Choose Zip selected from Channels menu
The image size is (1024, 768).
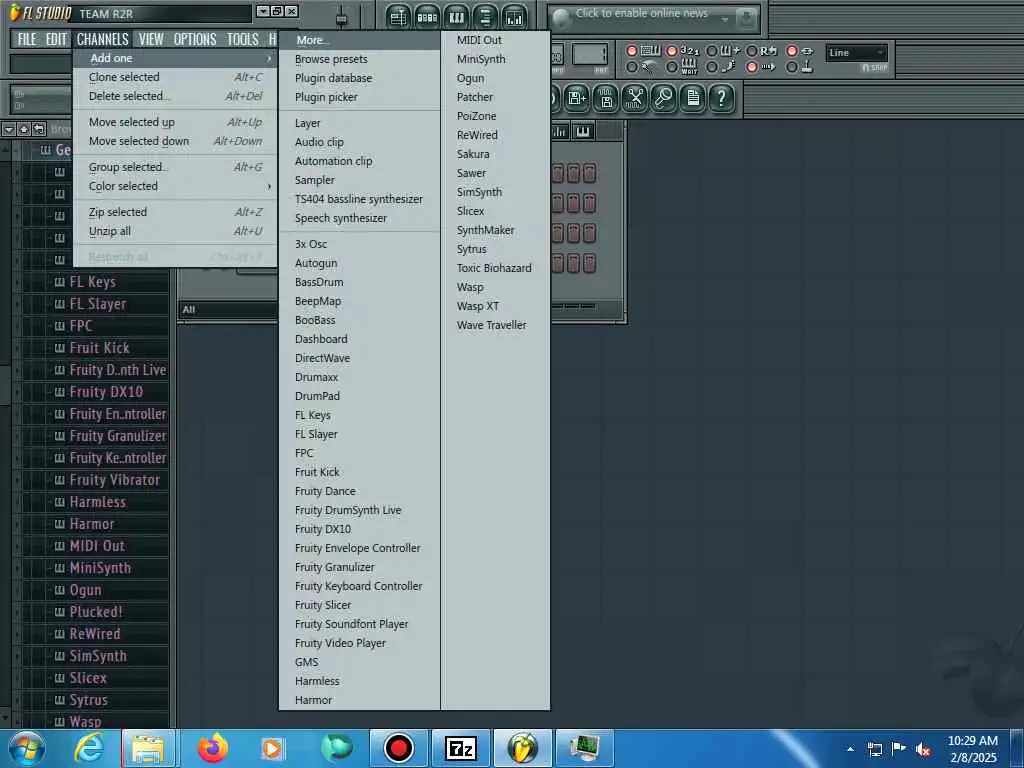(x=175, y=212)
